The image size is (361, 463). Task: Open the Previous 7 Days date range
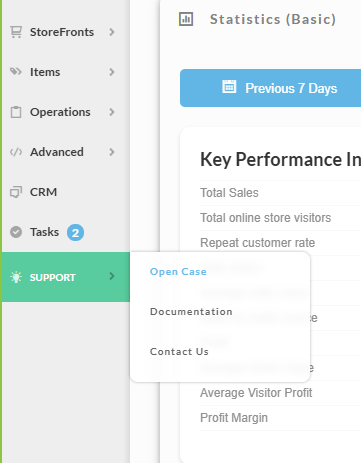270,88
